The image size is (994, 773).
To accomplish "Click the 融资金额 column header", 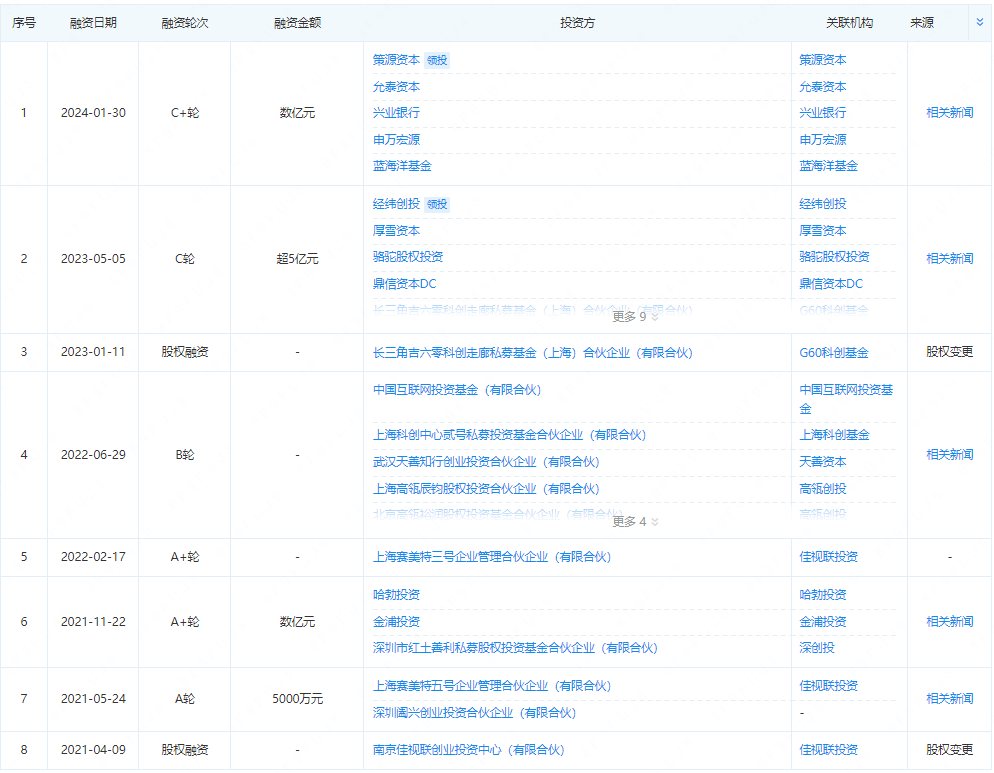I will click(x=297, y=23).
